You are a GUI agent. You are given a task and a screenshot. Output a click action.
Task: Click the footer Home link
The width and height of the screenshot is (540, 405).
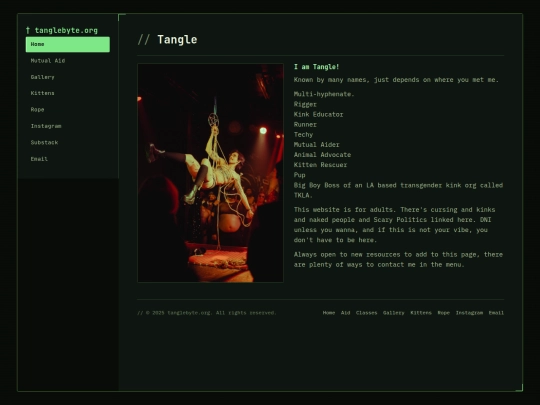click(x=329, y=313)
